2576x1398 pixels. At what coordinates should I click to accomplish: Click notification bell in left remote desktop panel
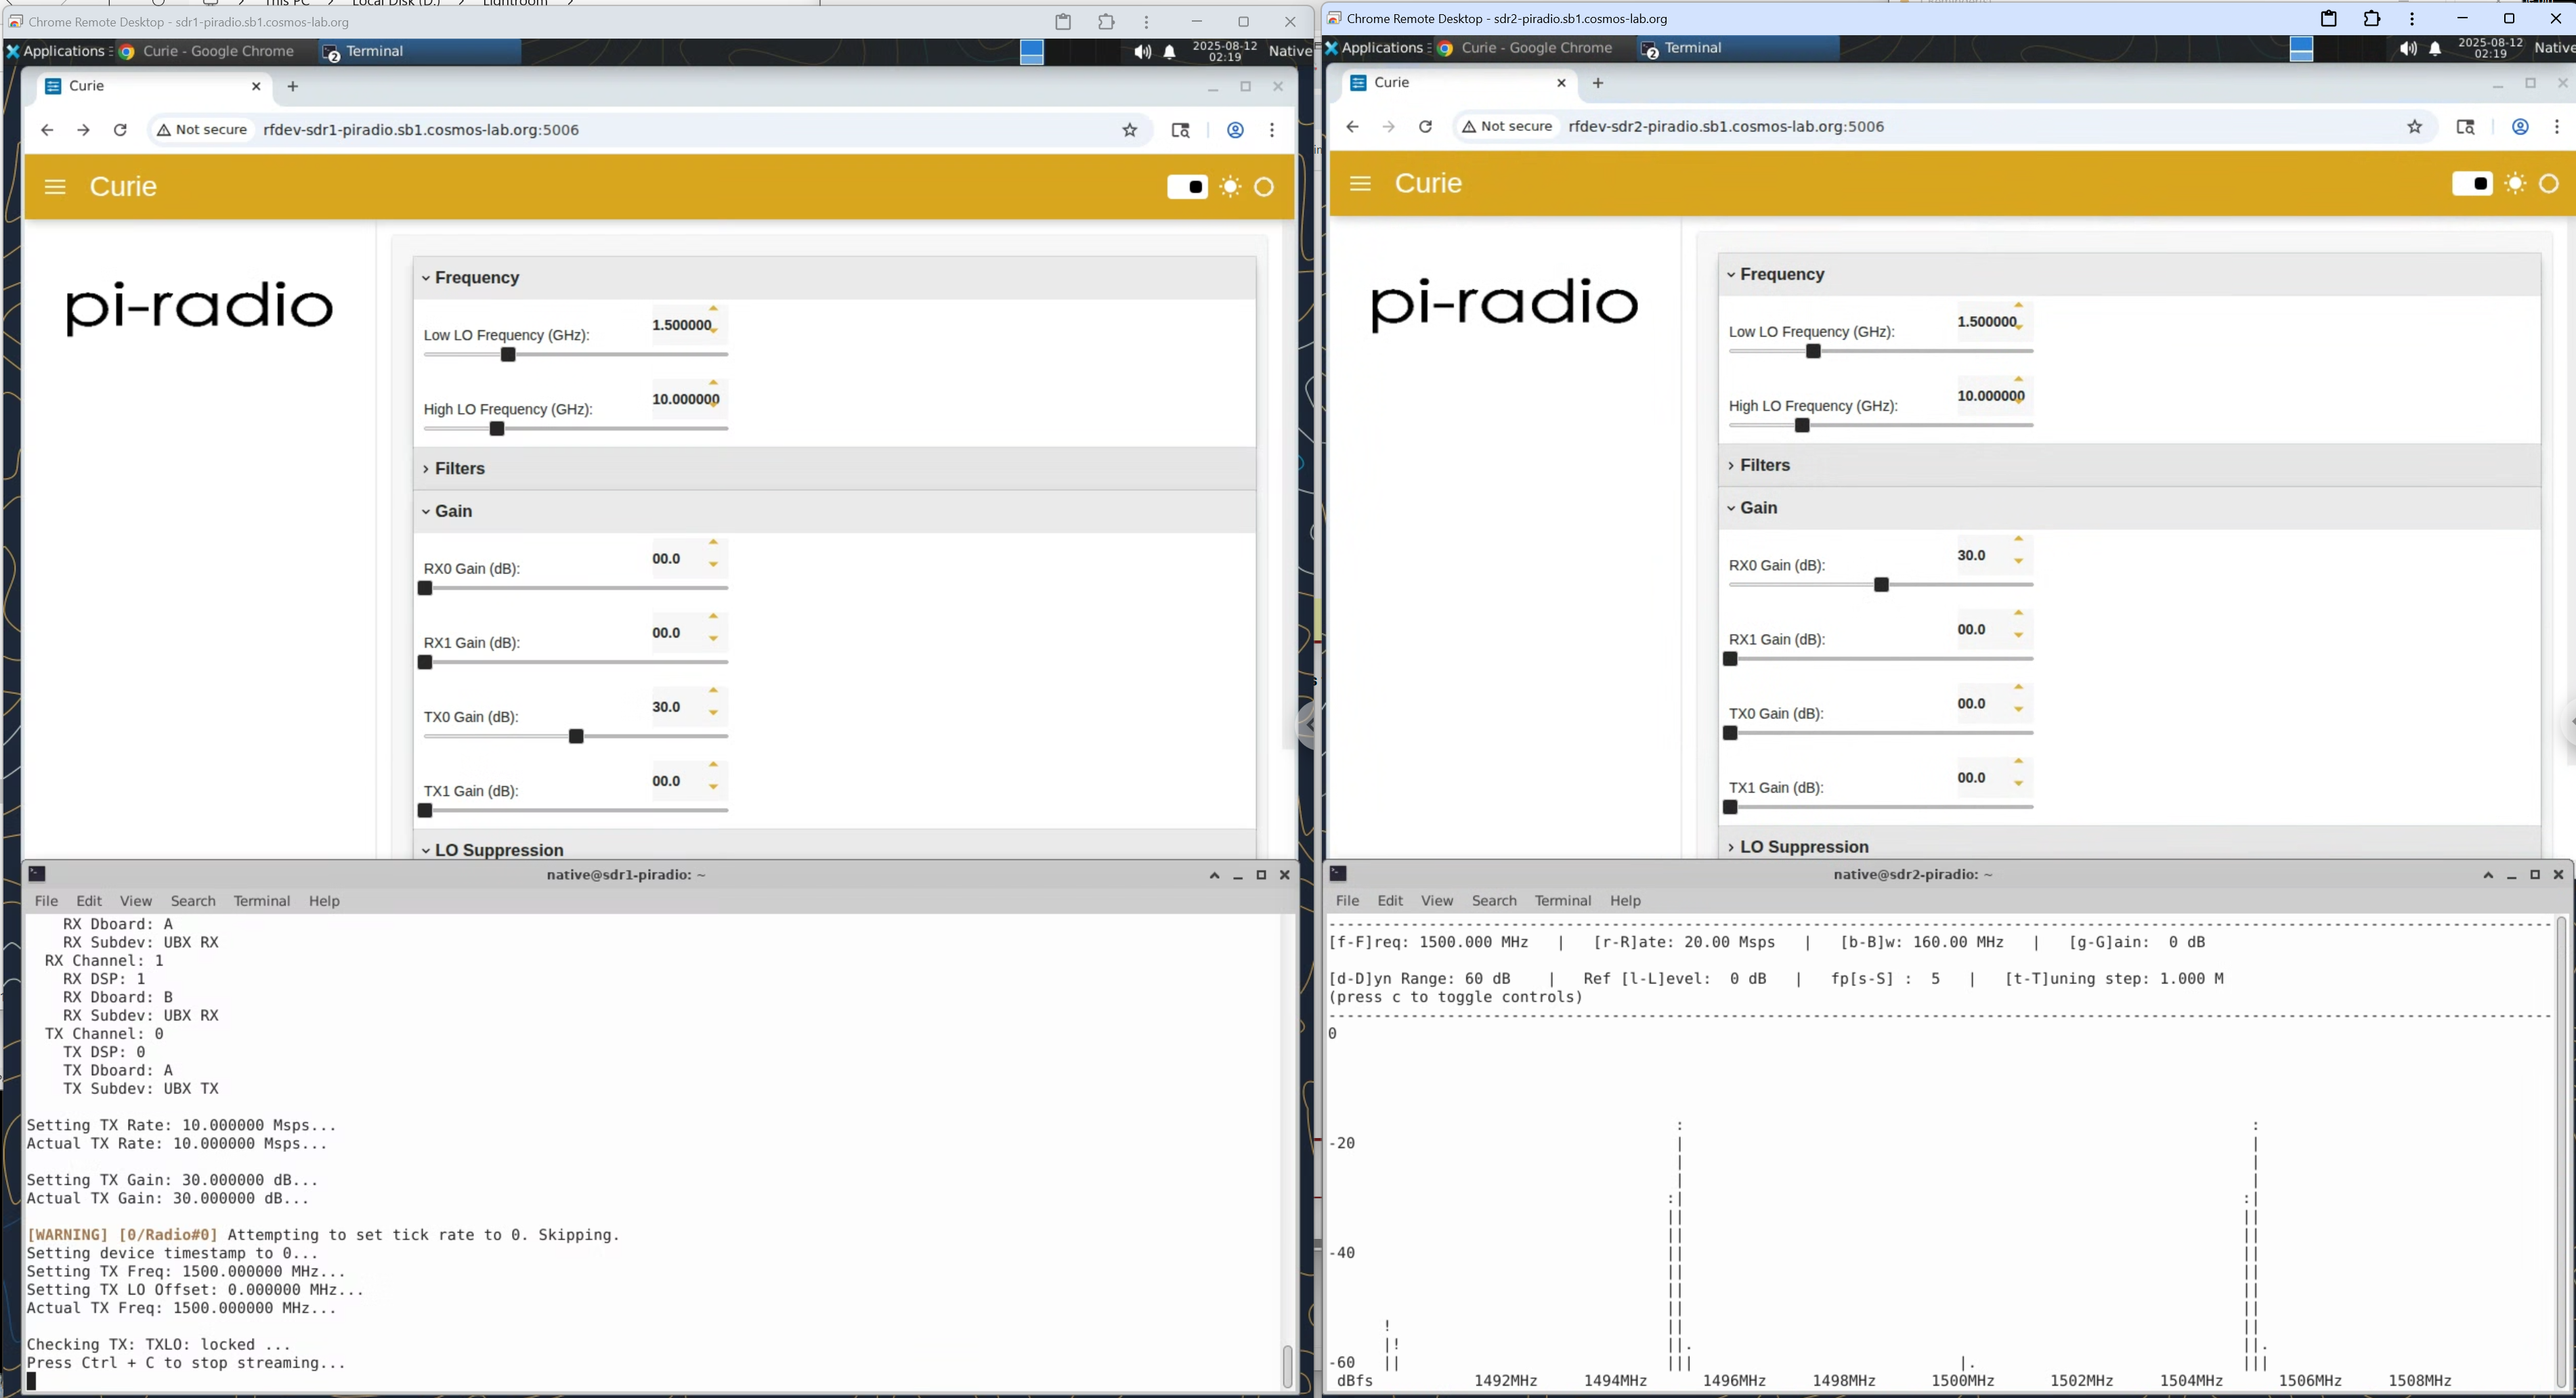(1169, 52)
